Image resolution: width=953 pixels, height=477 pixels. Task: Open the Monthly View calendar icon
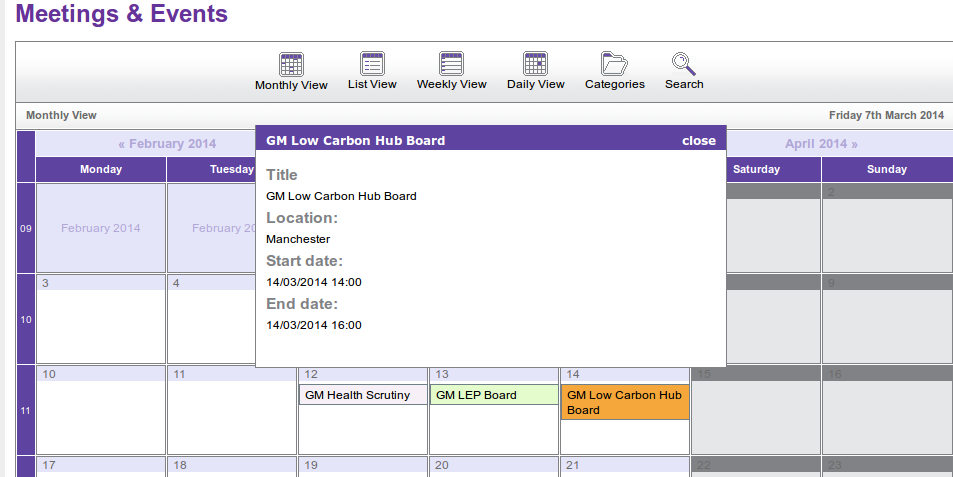pyautogui.click(x=291, y=64)
